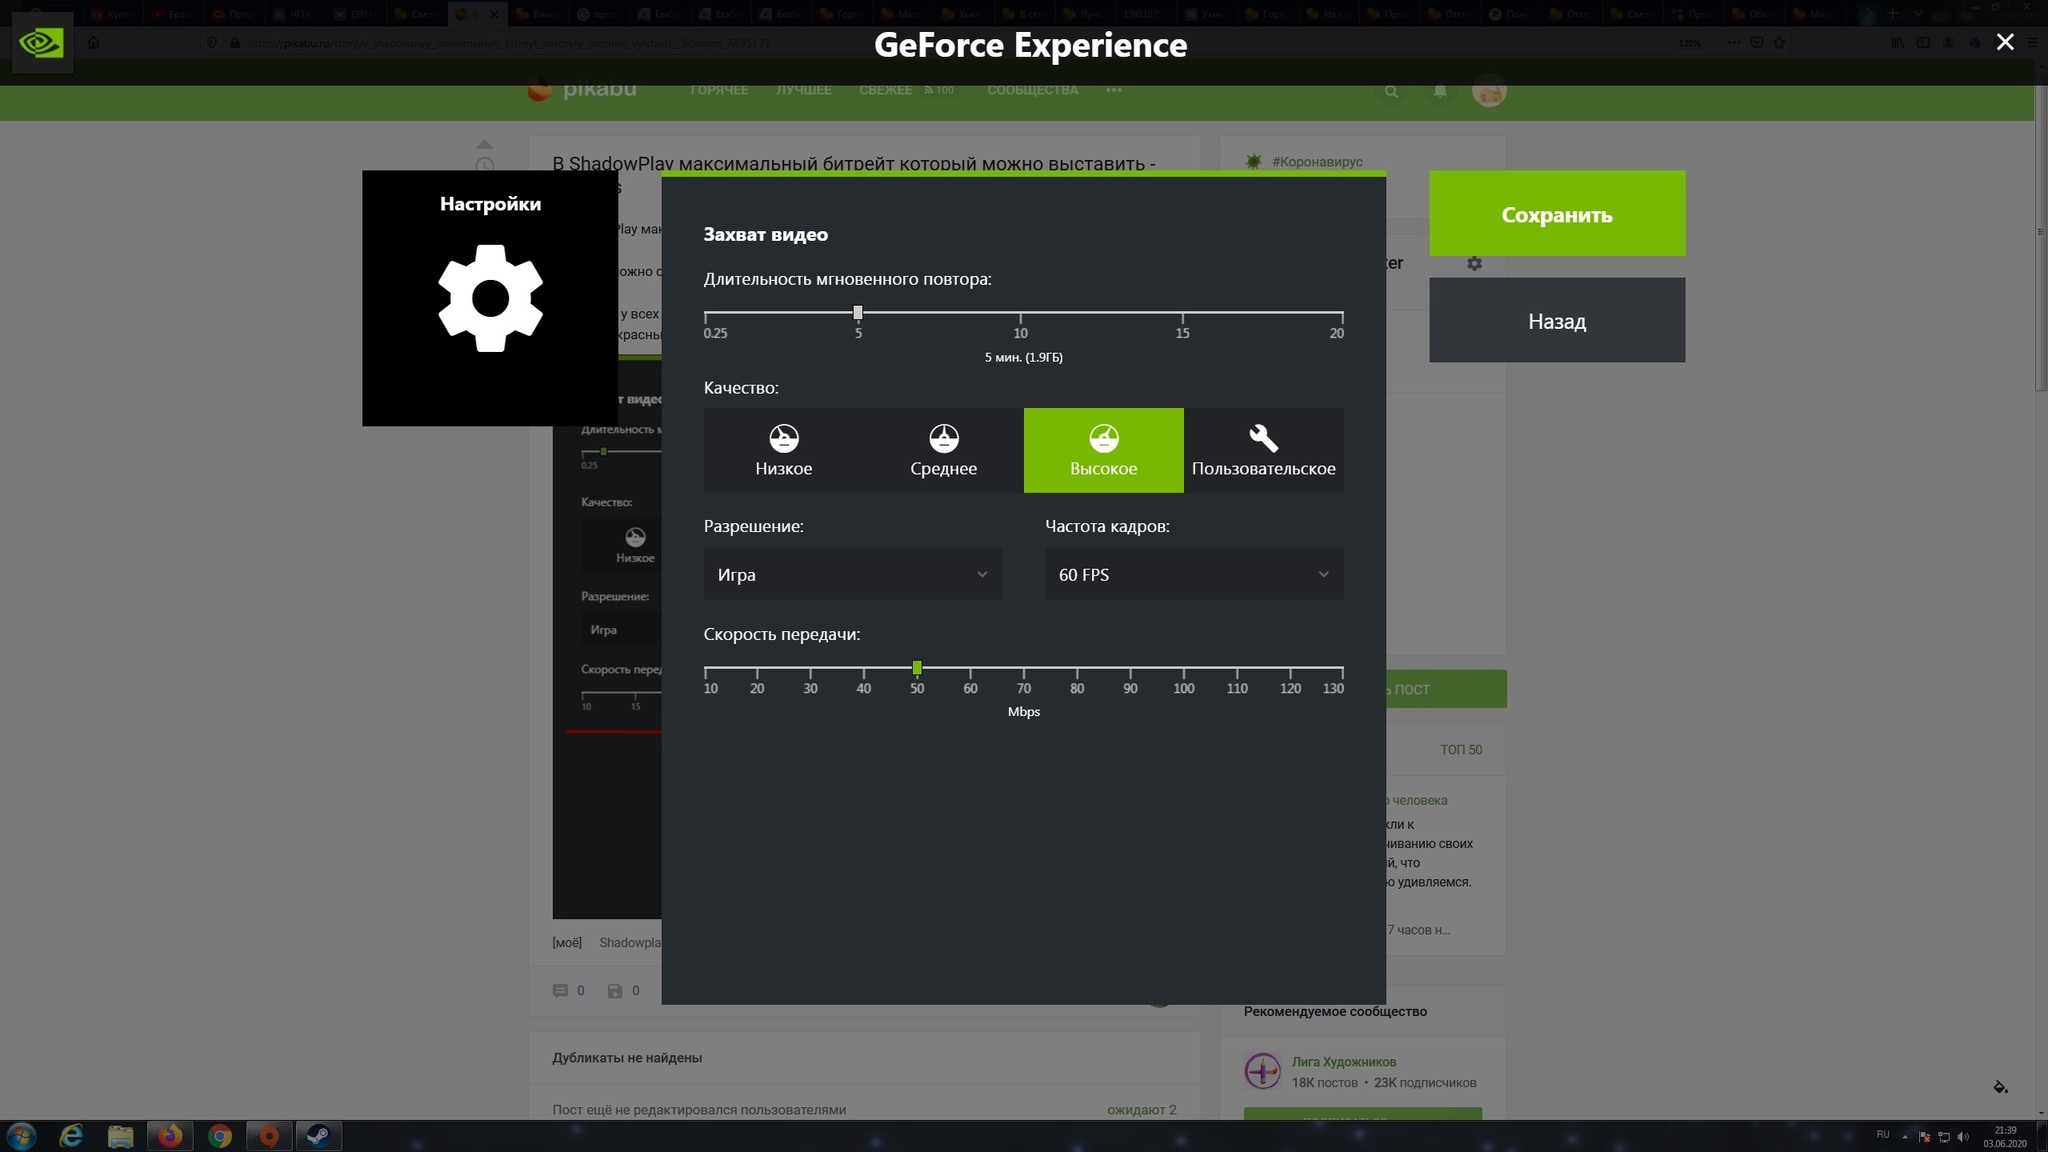Screen dimensions: 2048x1152
Task: Open the Настройки gear tile
Action: click(490, 298)
